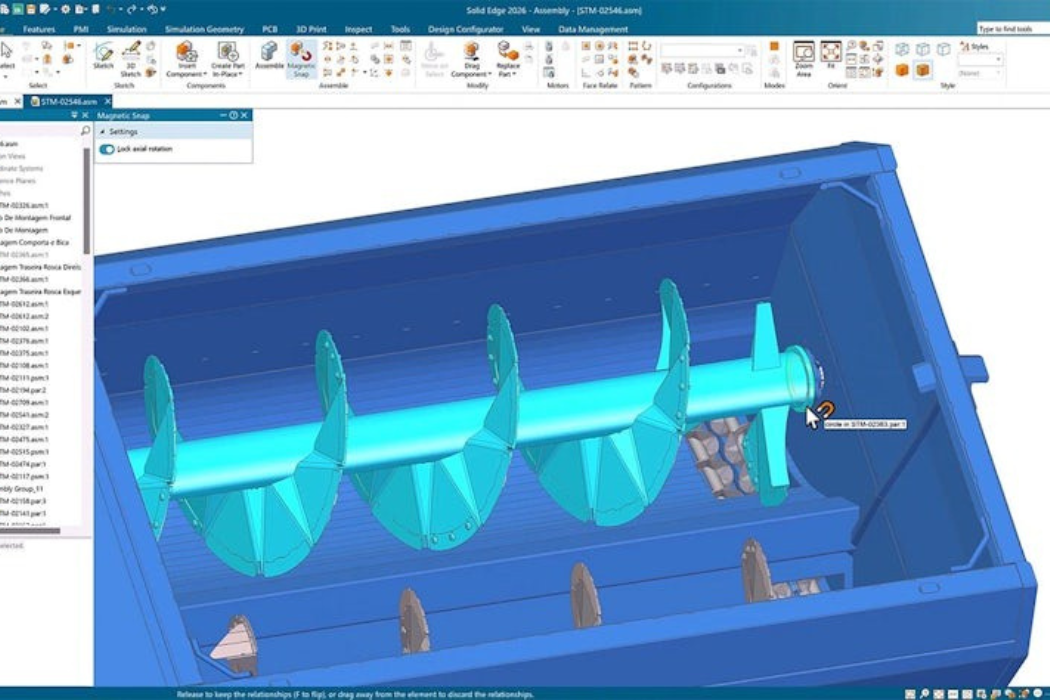Click the Zoom Area tool
This screenshot has width=1050, height=700.
(x=804, y=59)
